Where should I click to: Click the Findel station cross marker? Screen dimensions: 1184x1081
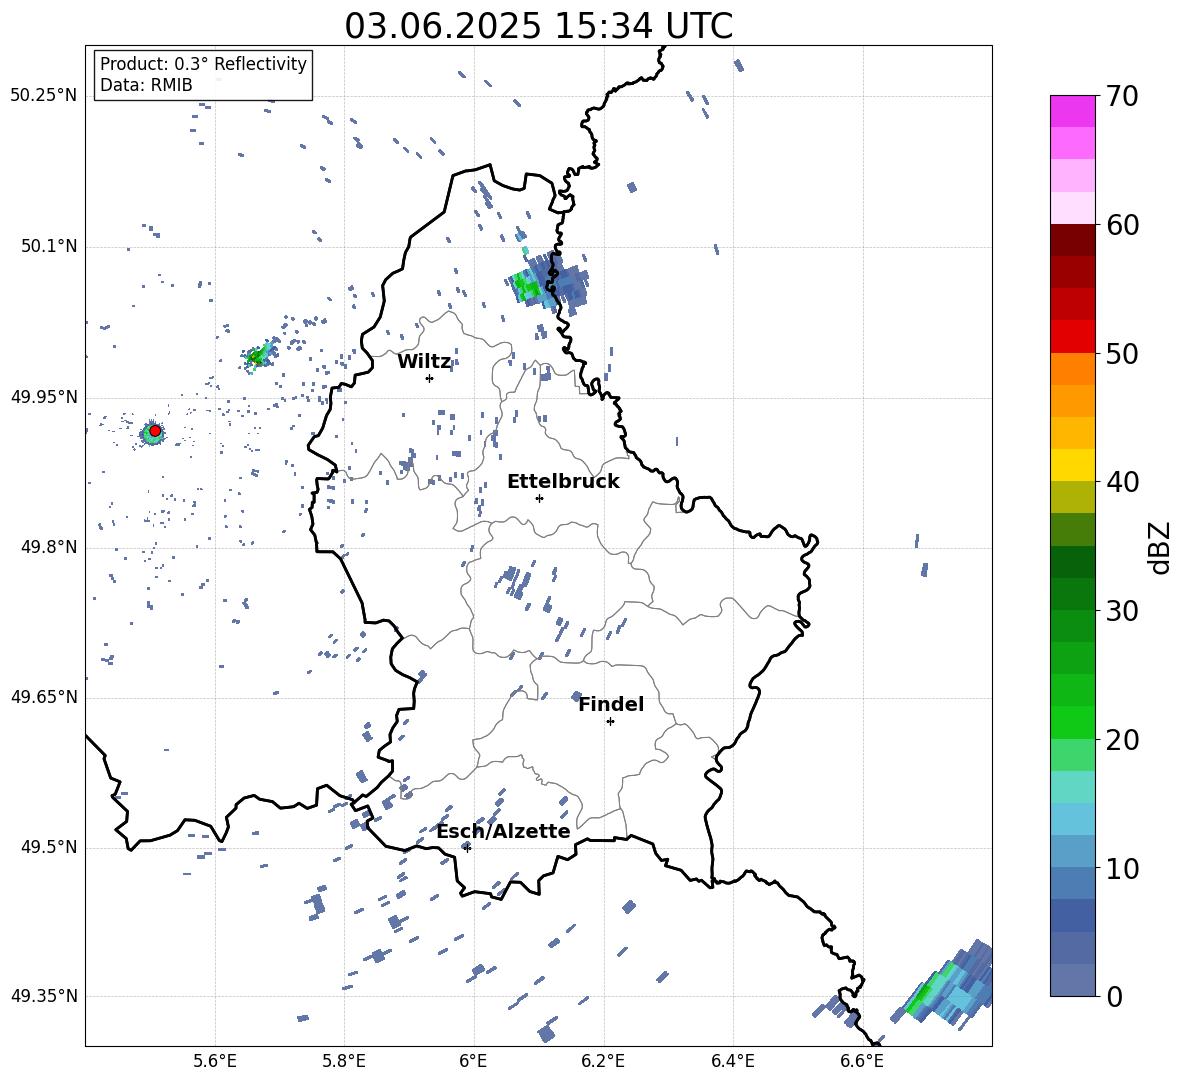[610, 722]
